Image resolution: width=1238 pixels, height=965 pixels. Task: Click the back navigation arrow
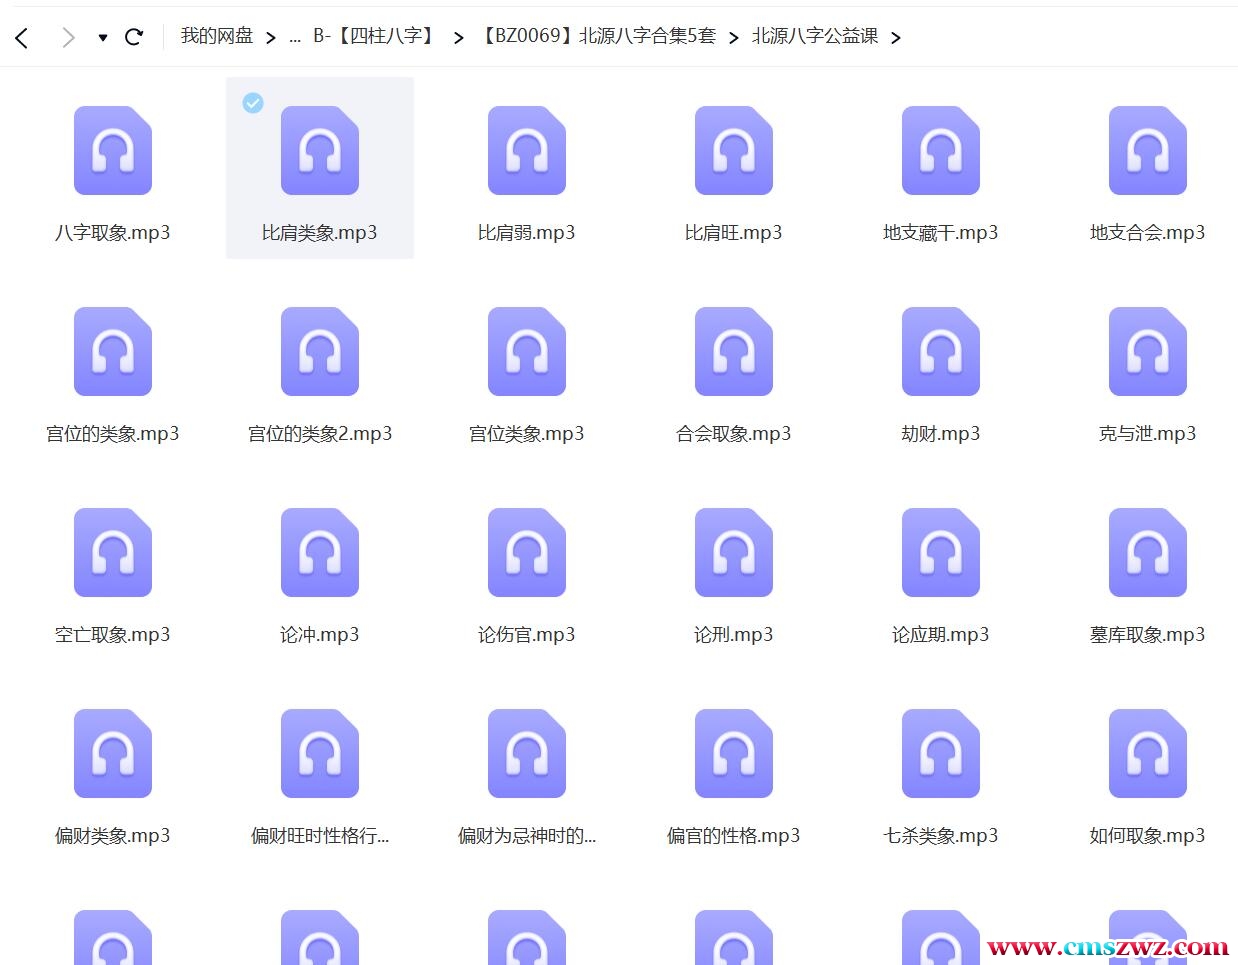click(22, 38)
